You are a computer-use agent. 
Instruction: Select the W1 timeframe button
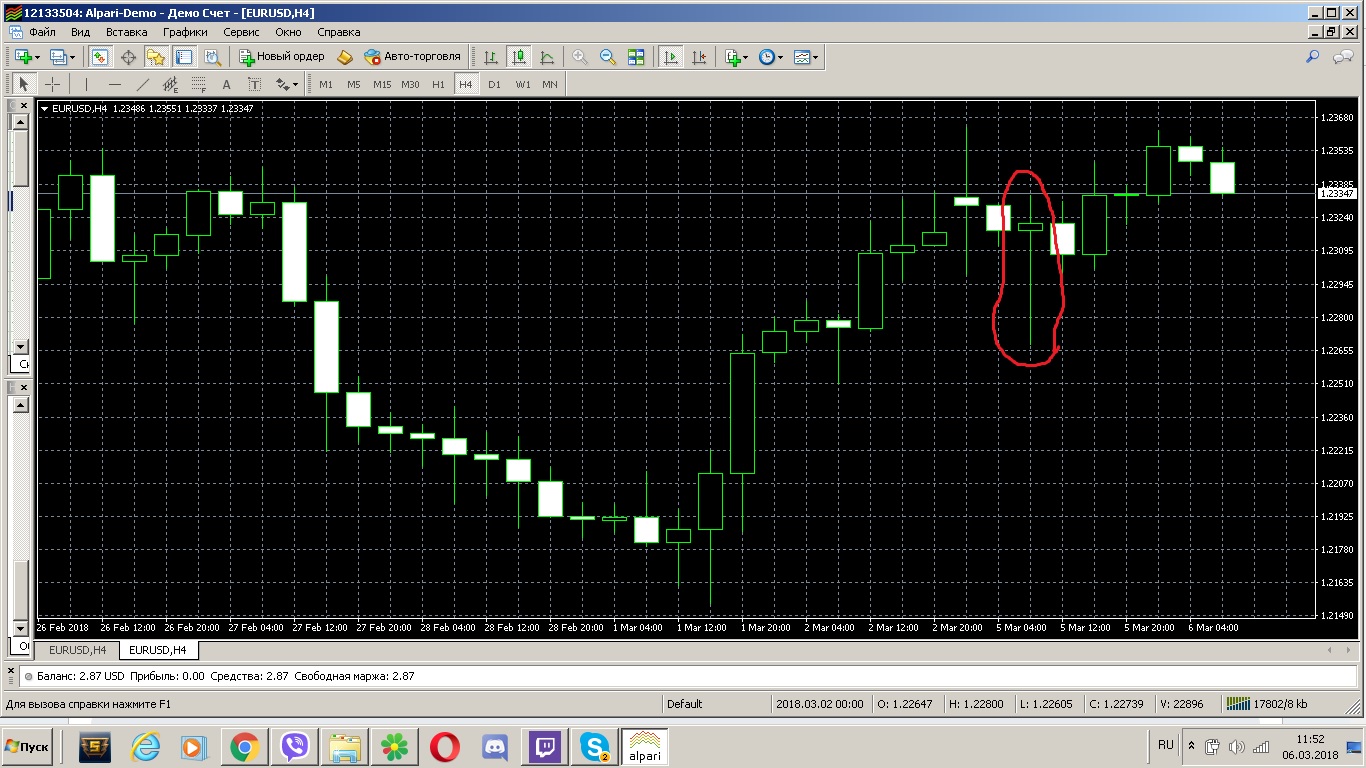coord(522,84)
